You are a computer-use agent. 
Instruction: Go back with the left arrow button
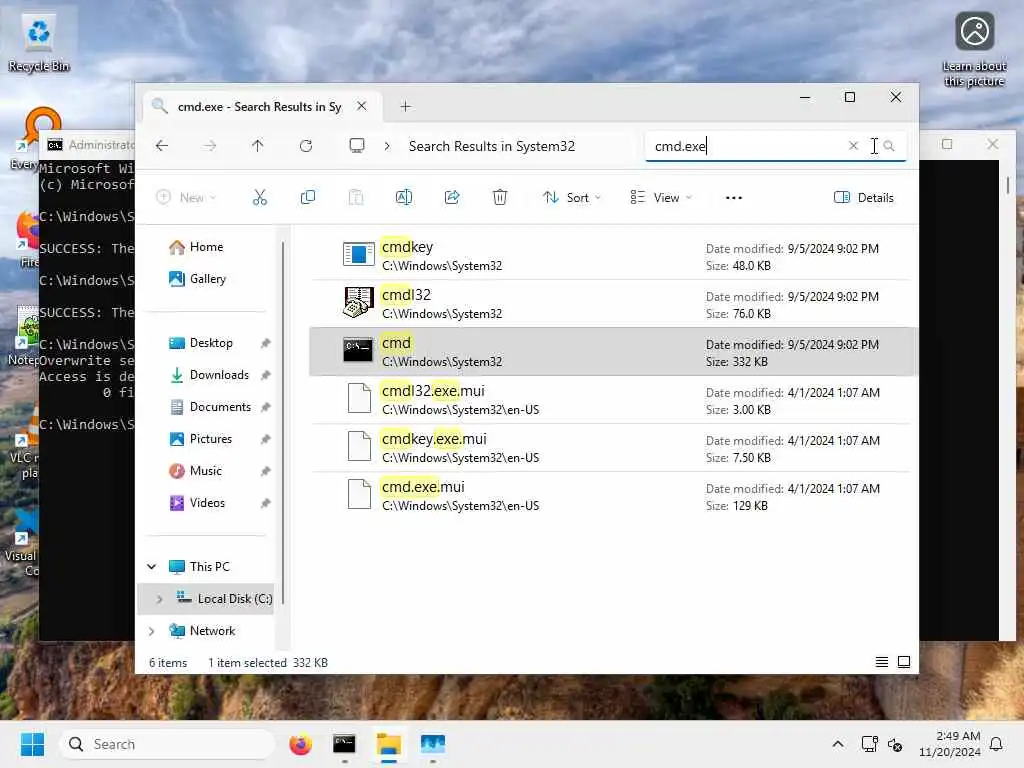pyautogui.click(x=162, y=146)
